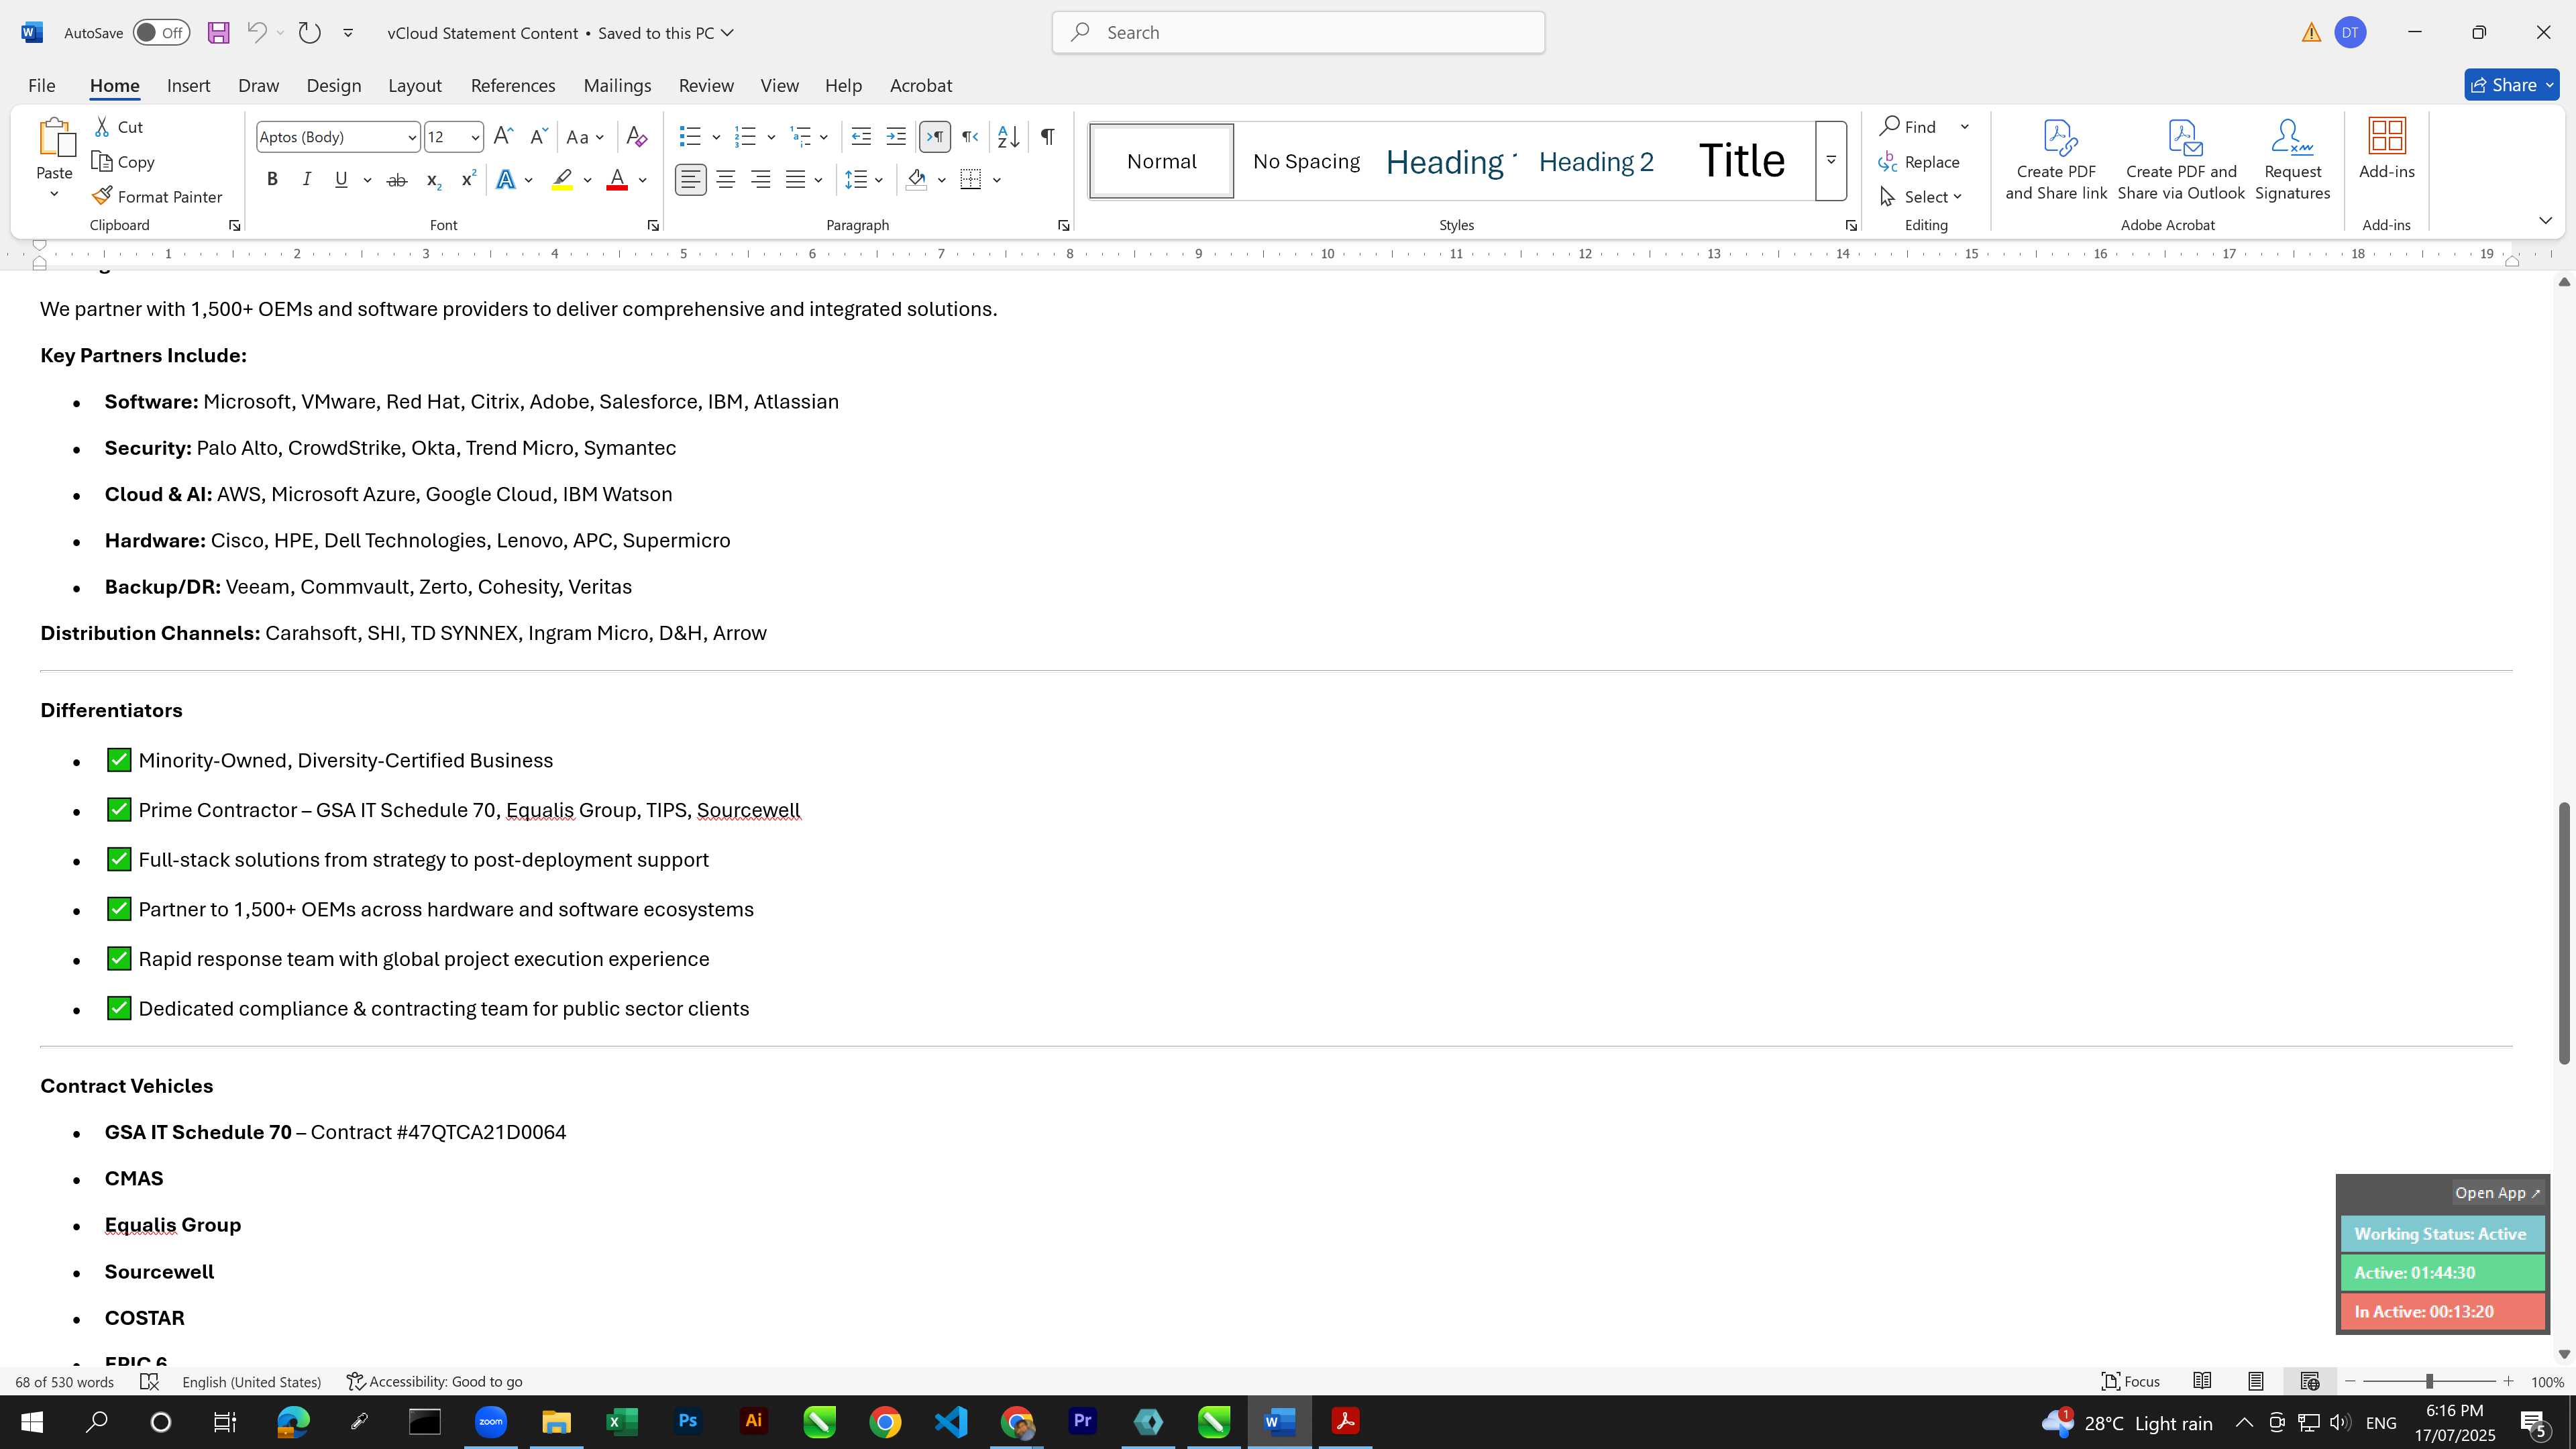
Task: Click the Save icon in title bar
Action: 218,33
